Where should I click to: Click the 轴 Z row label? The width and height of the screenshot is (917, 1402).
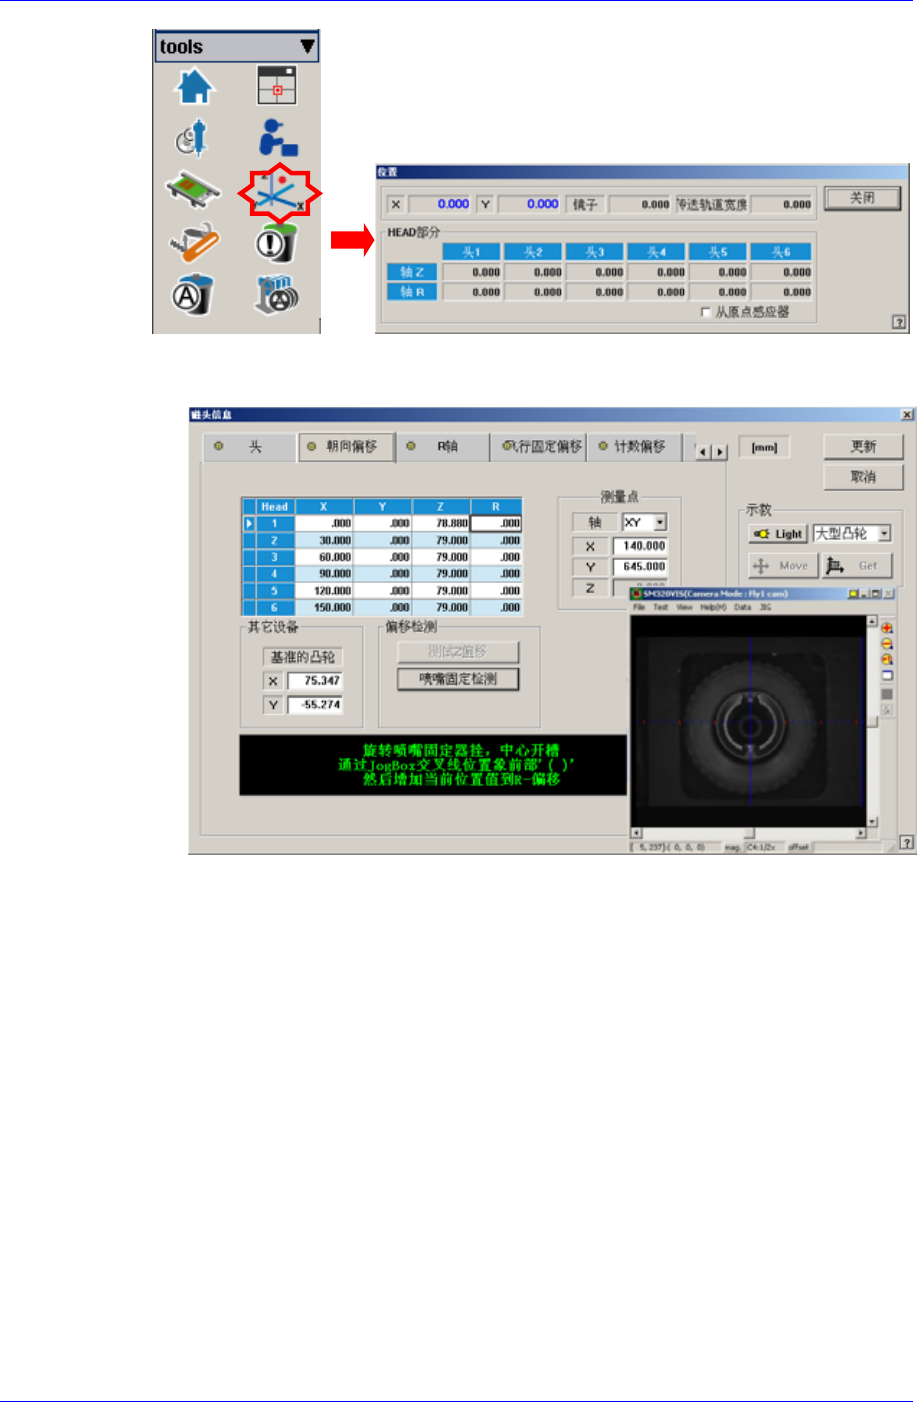(412, 272)
